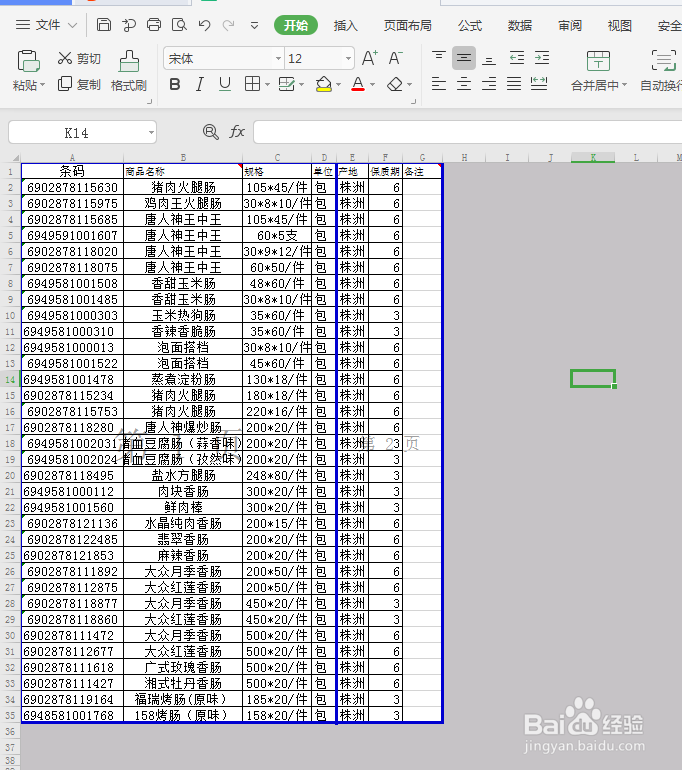
Task: Click 合并居中 merge and center icon
Action: [x=598, y=61]
